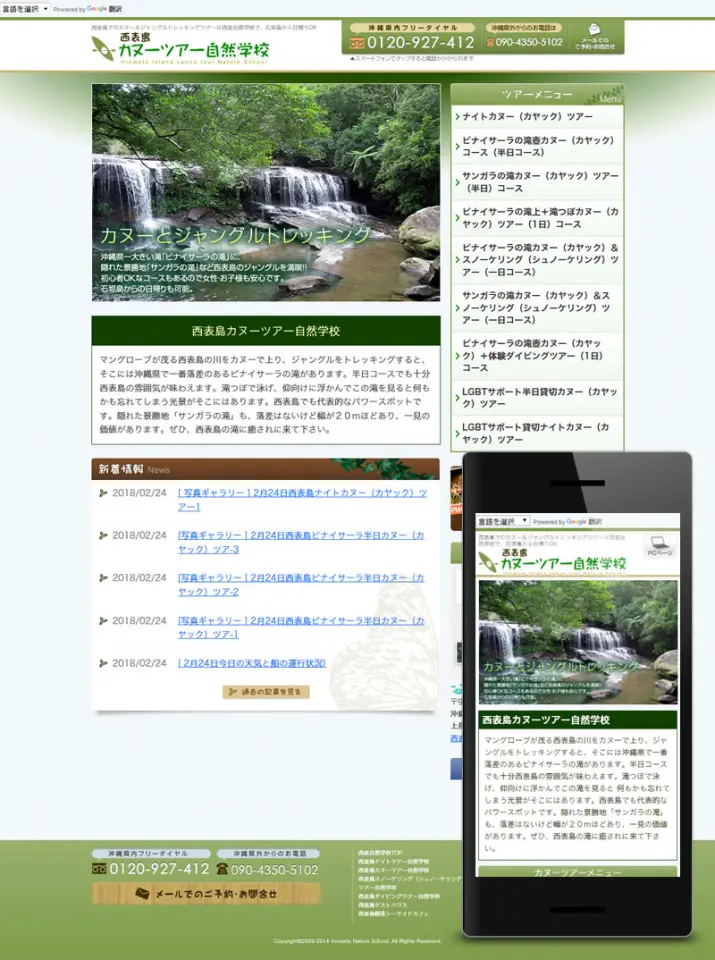This screenshot has width=715, height=960.
Task: Open footer link シーサイドカフェ
Action: [x=393, y=913]
